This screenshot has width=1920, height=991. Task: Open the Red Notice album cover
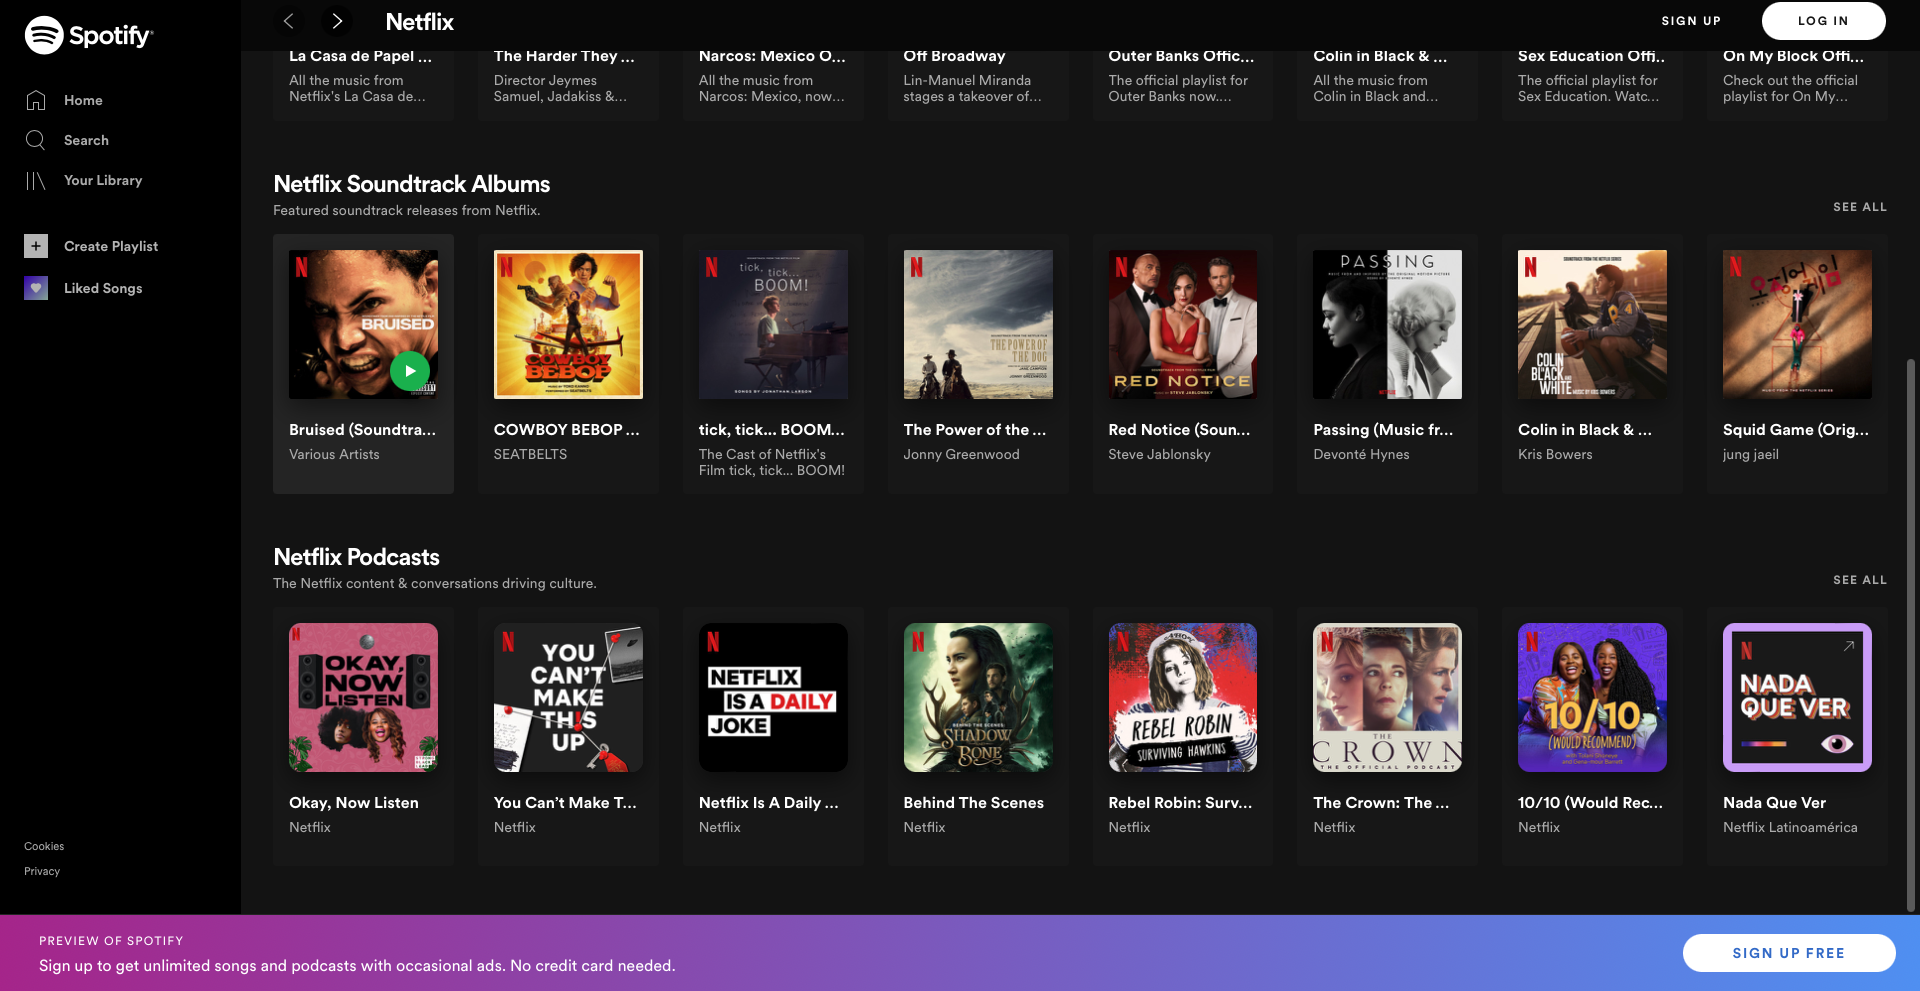coord(1182,324)
